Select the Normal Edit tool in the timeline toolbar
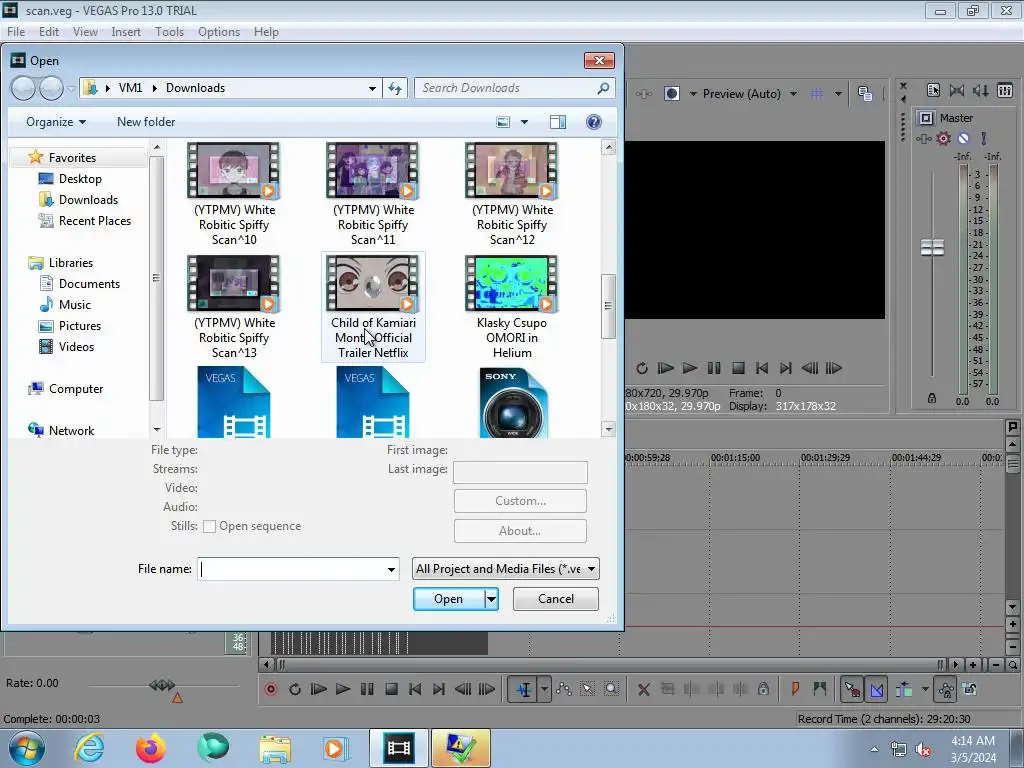The image size is (1024, 768). (524, 689)
